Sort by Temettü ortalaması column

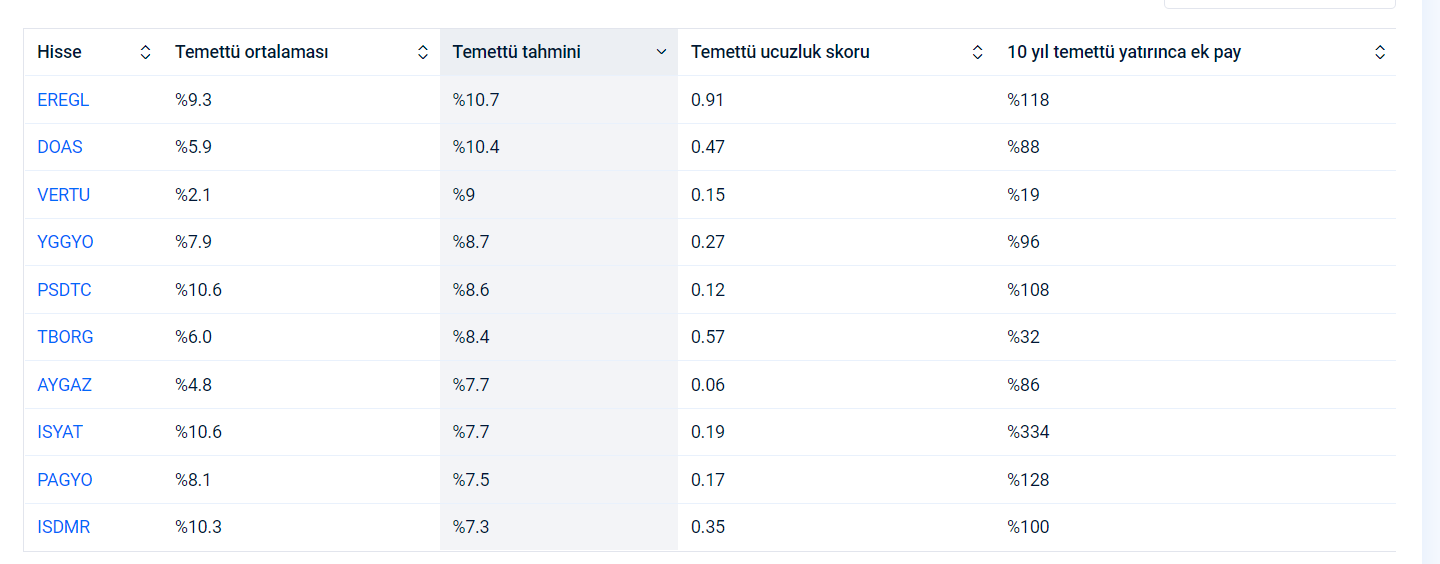423,52
